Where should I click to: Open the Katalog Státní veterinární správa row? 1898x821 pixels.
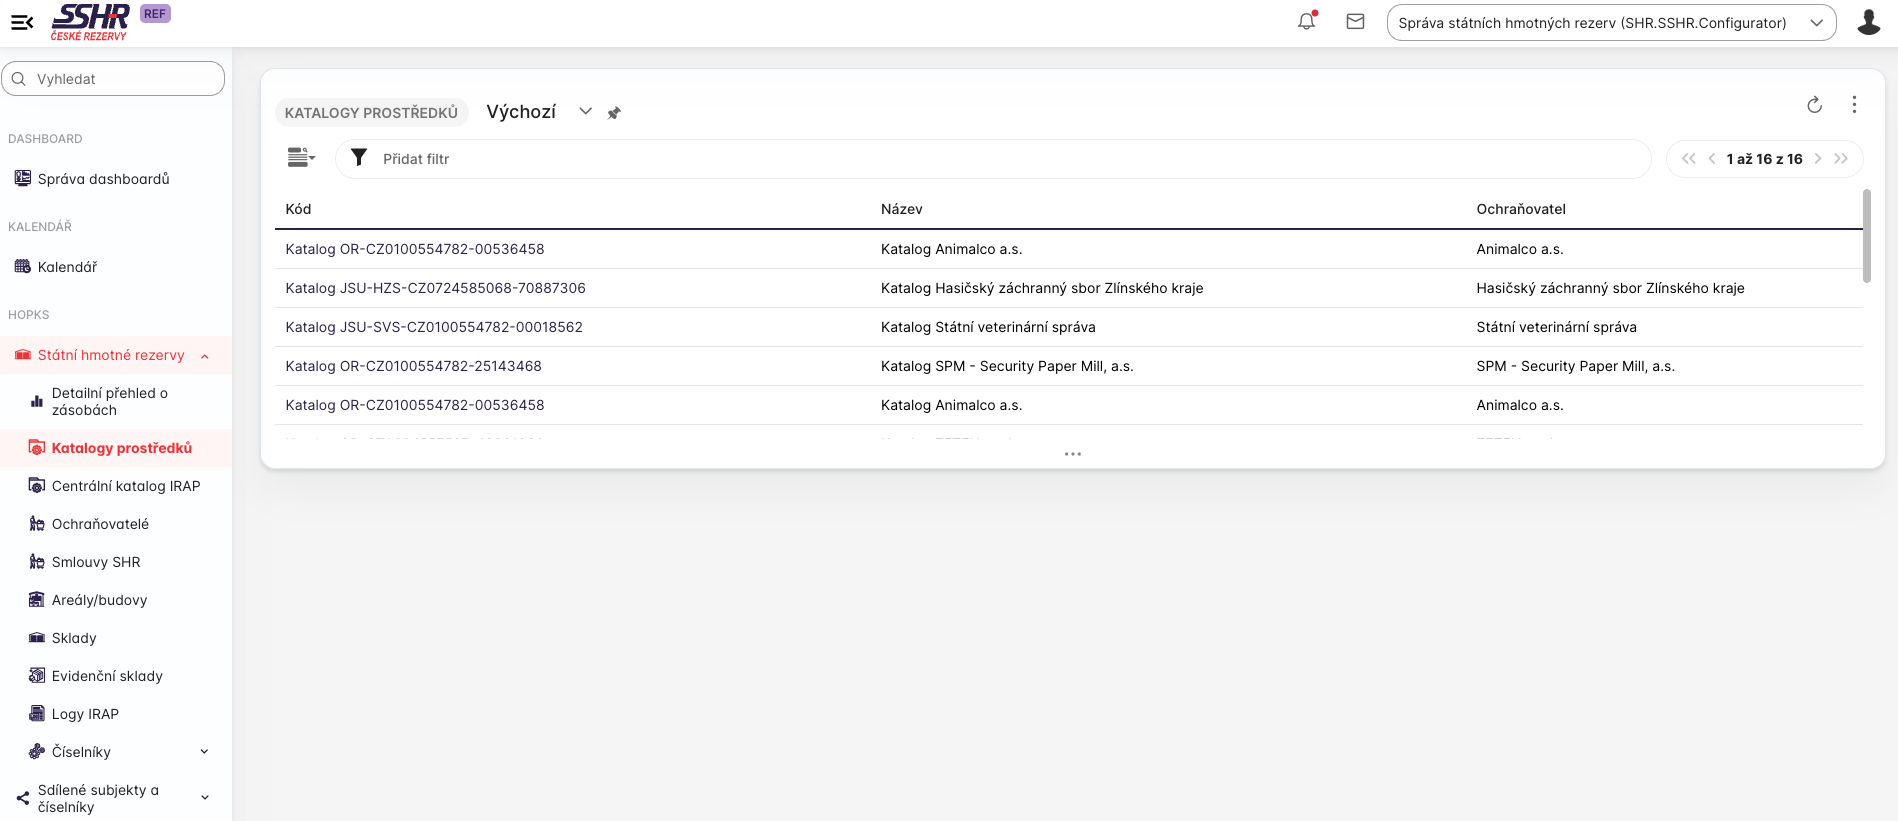coord(988,327)
